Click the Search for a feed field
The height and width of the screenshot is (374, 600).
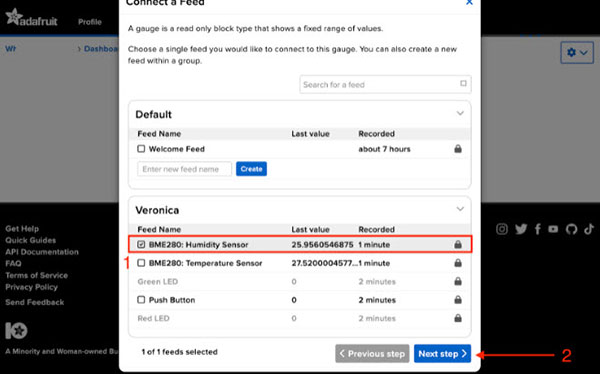pos(385,84)
